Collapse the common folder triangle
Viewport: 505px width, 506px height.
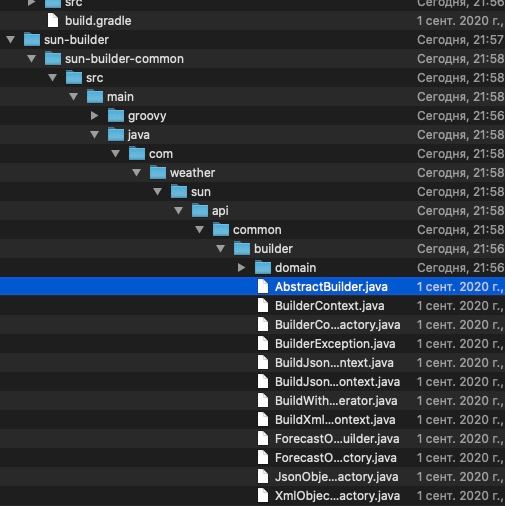pos(200,230)
